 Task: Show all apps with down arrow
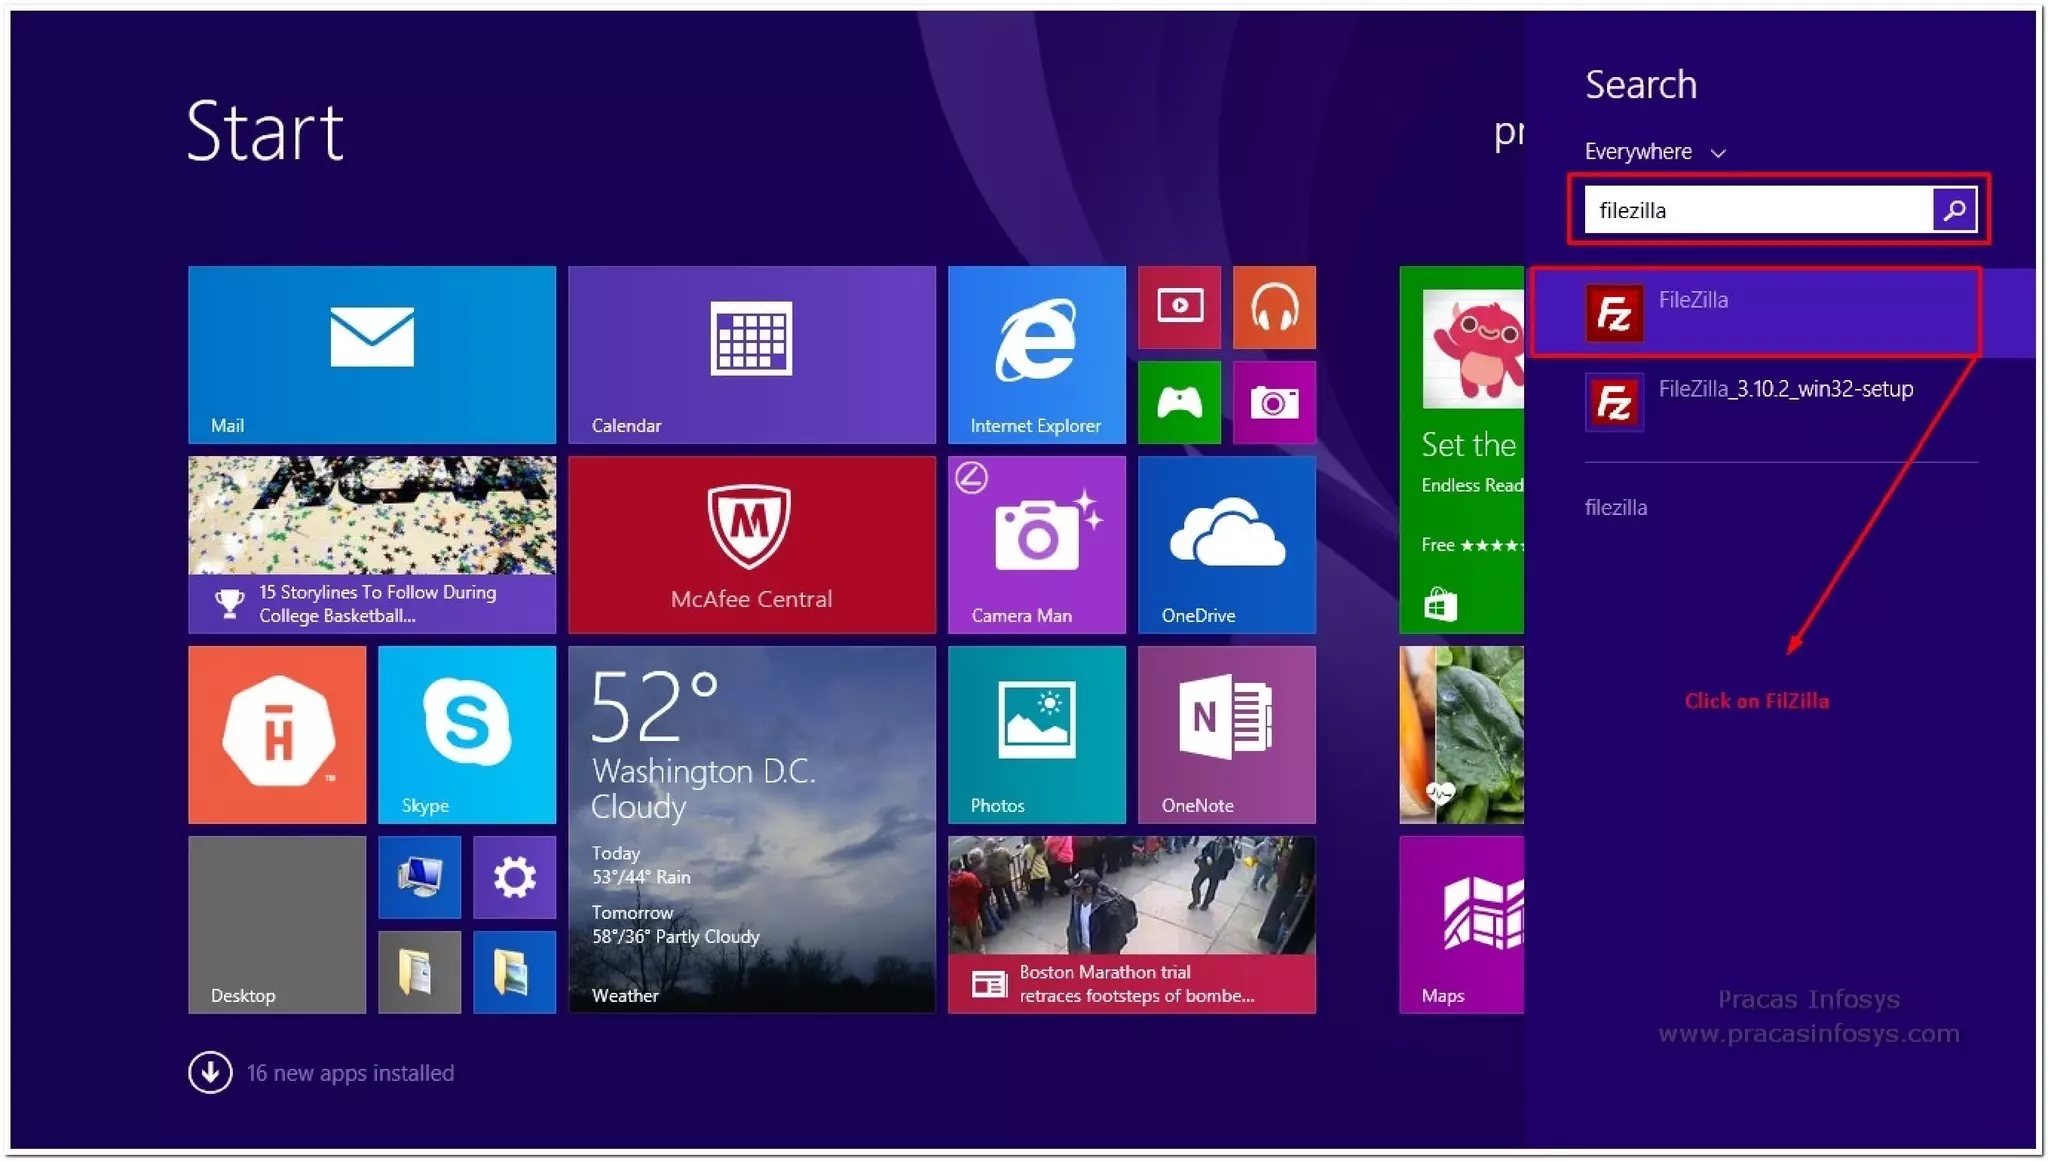click(x=210, y=1072)
